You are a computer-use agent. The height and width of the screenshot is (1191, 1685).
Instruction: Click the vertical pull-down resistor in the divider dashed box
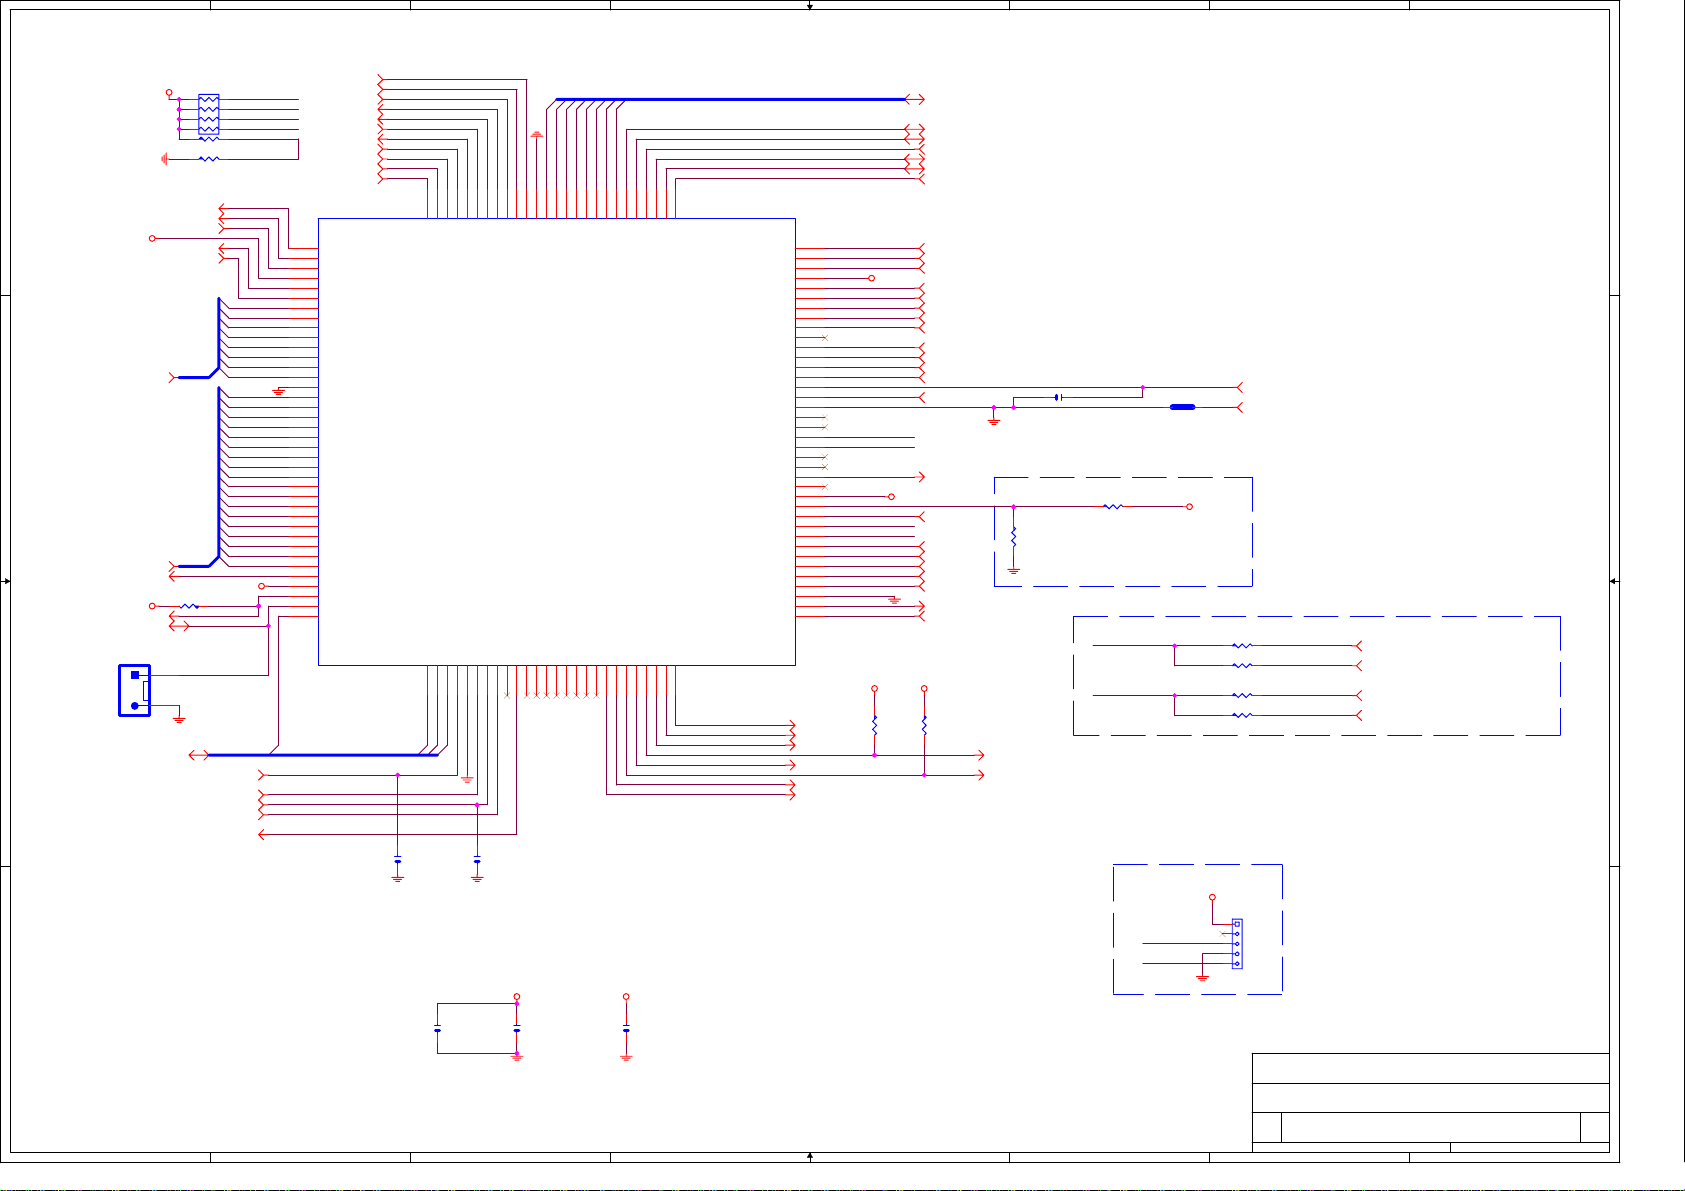pyautogui.click(x=1014, y=537)
